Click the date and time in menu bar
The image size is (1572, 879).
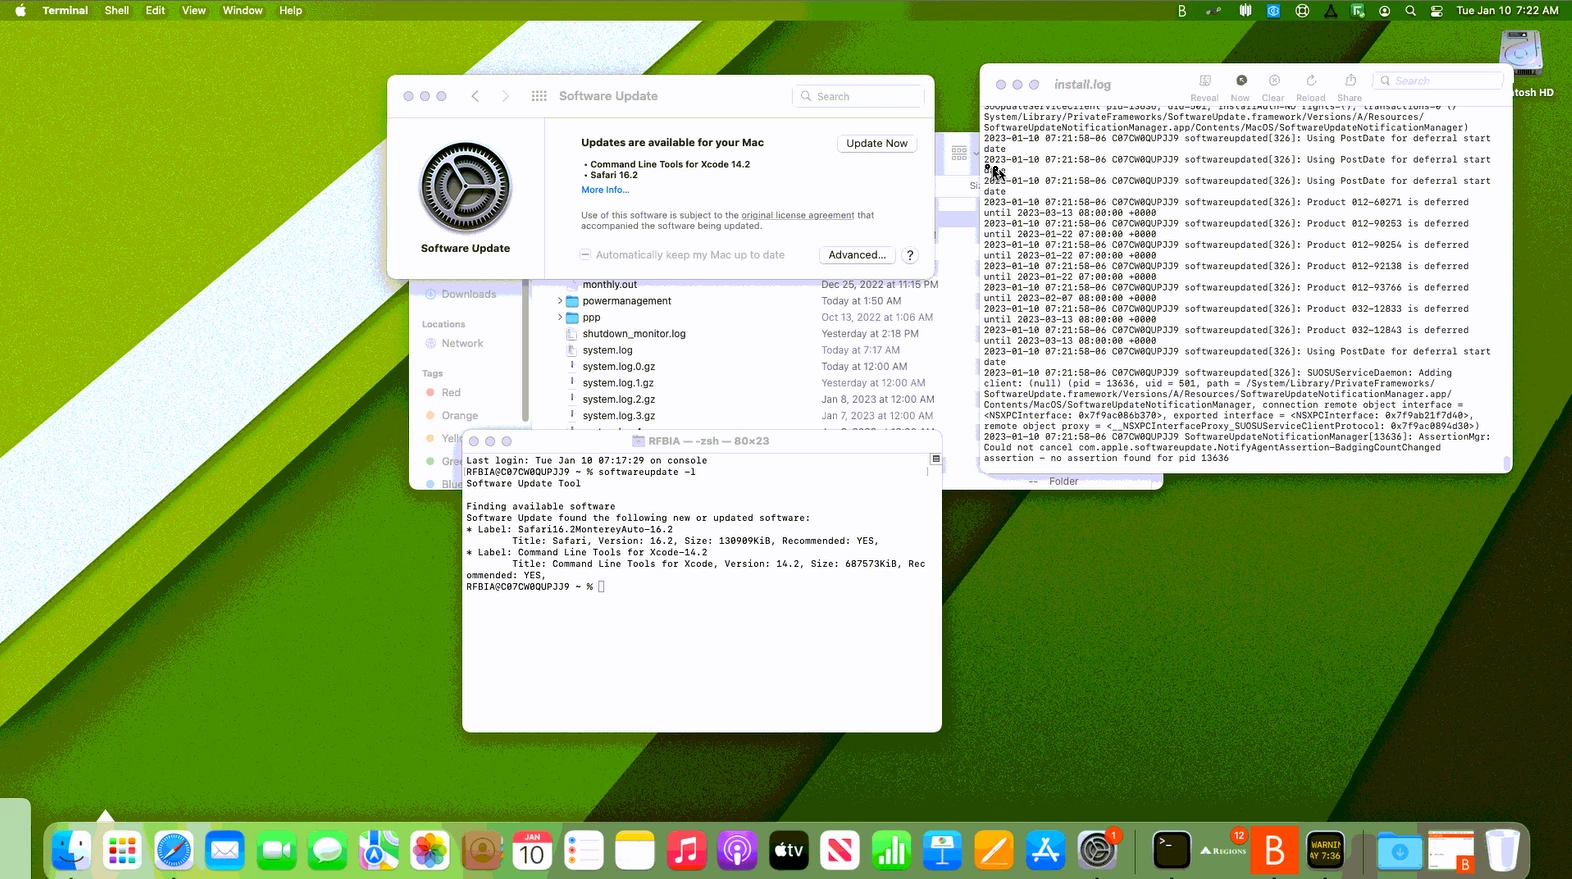coord(1507,11)
